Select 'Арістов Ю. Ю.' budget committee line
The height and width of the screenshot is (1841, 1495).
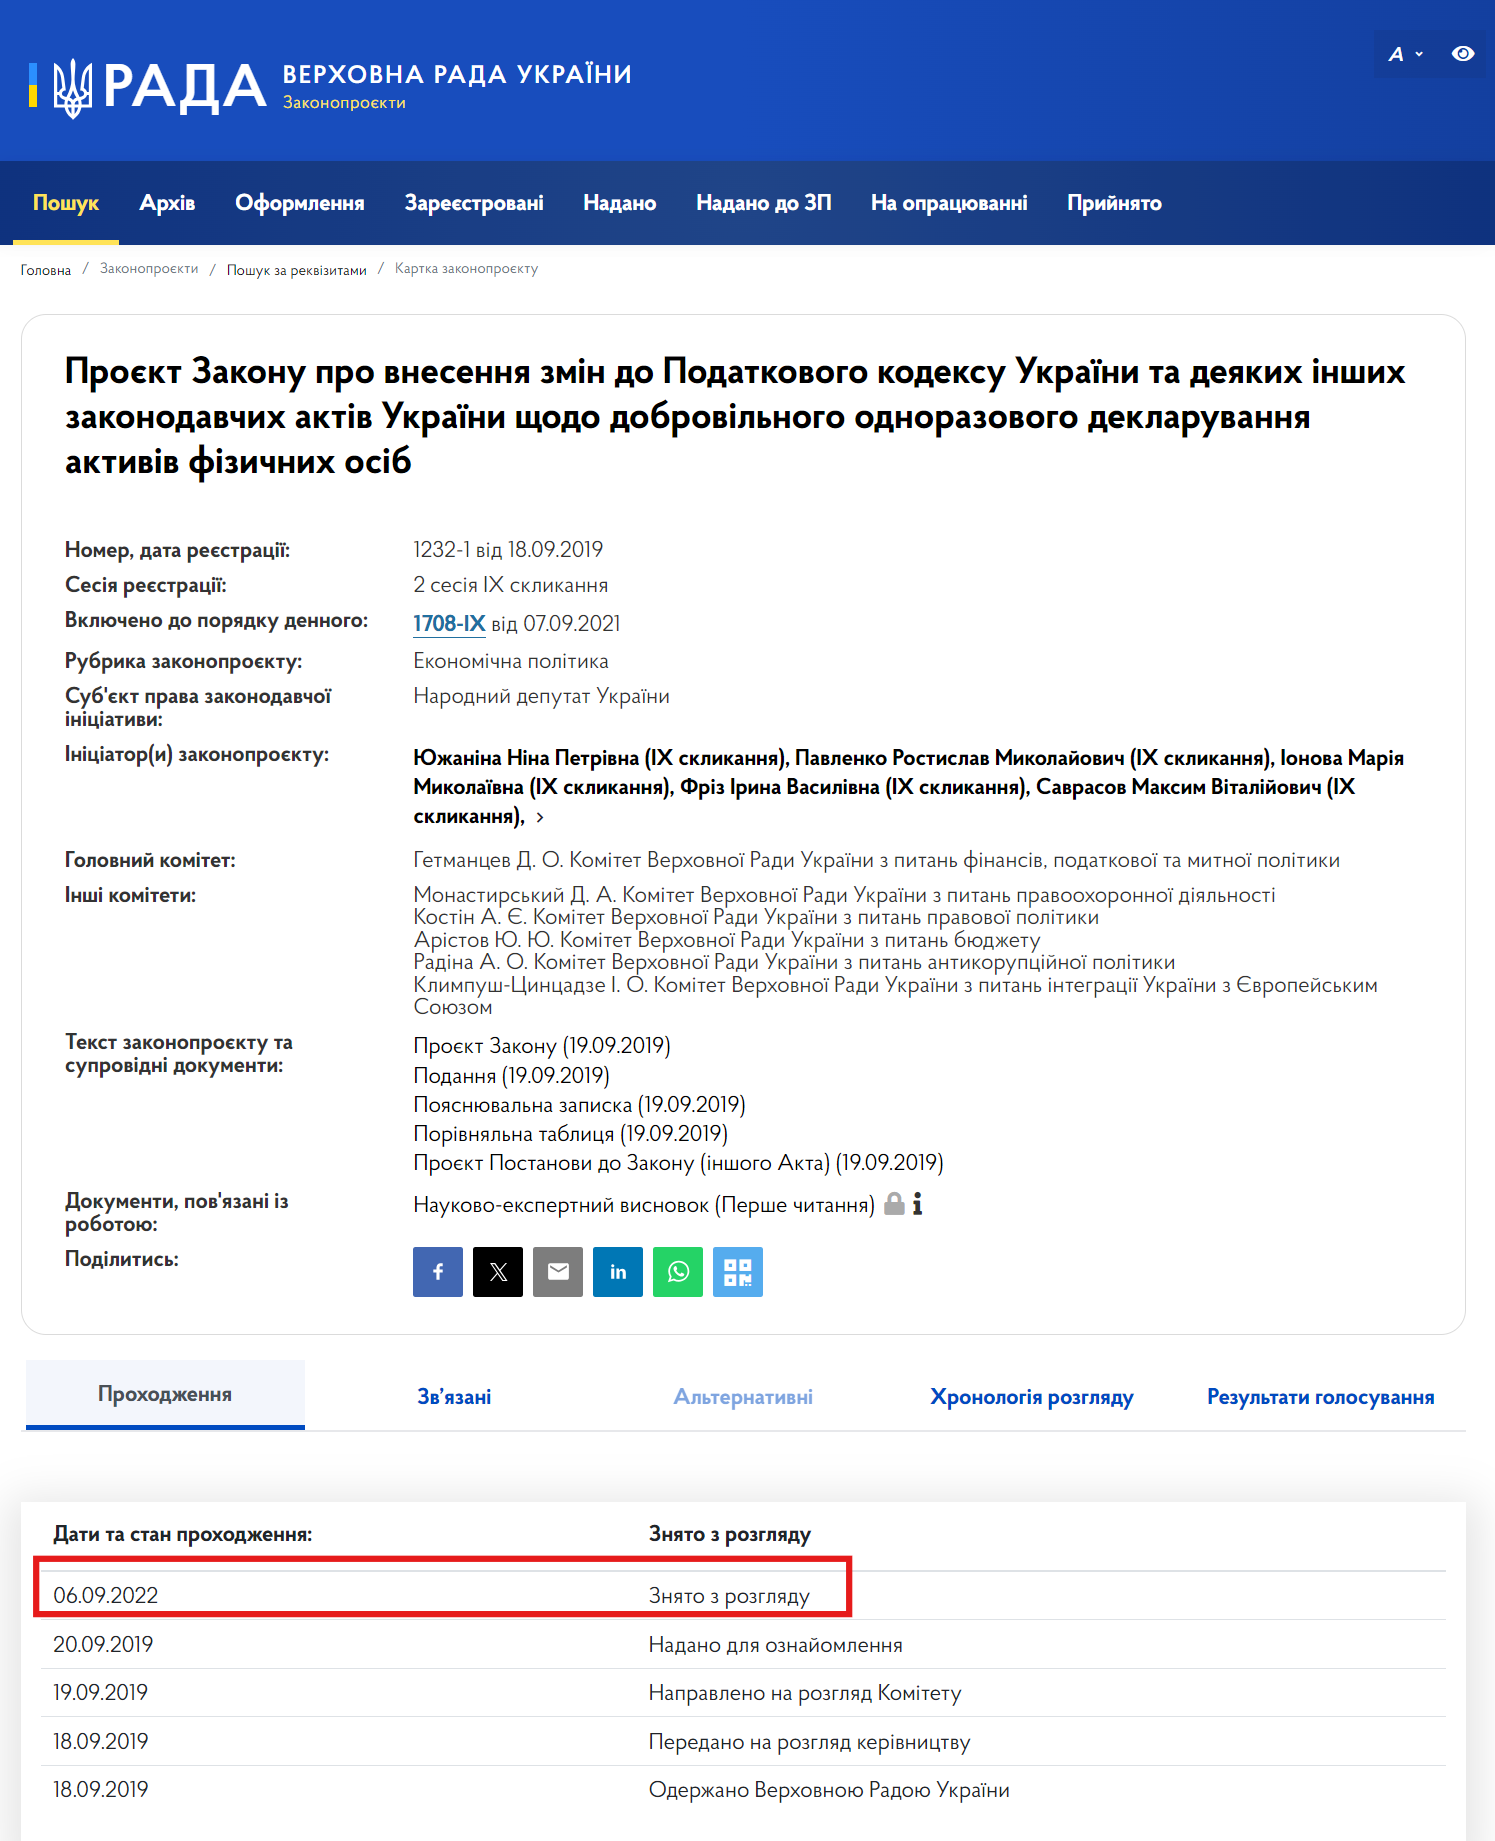(727, 940)
